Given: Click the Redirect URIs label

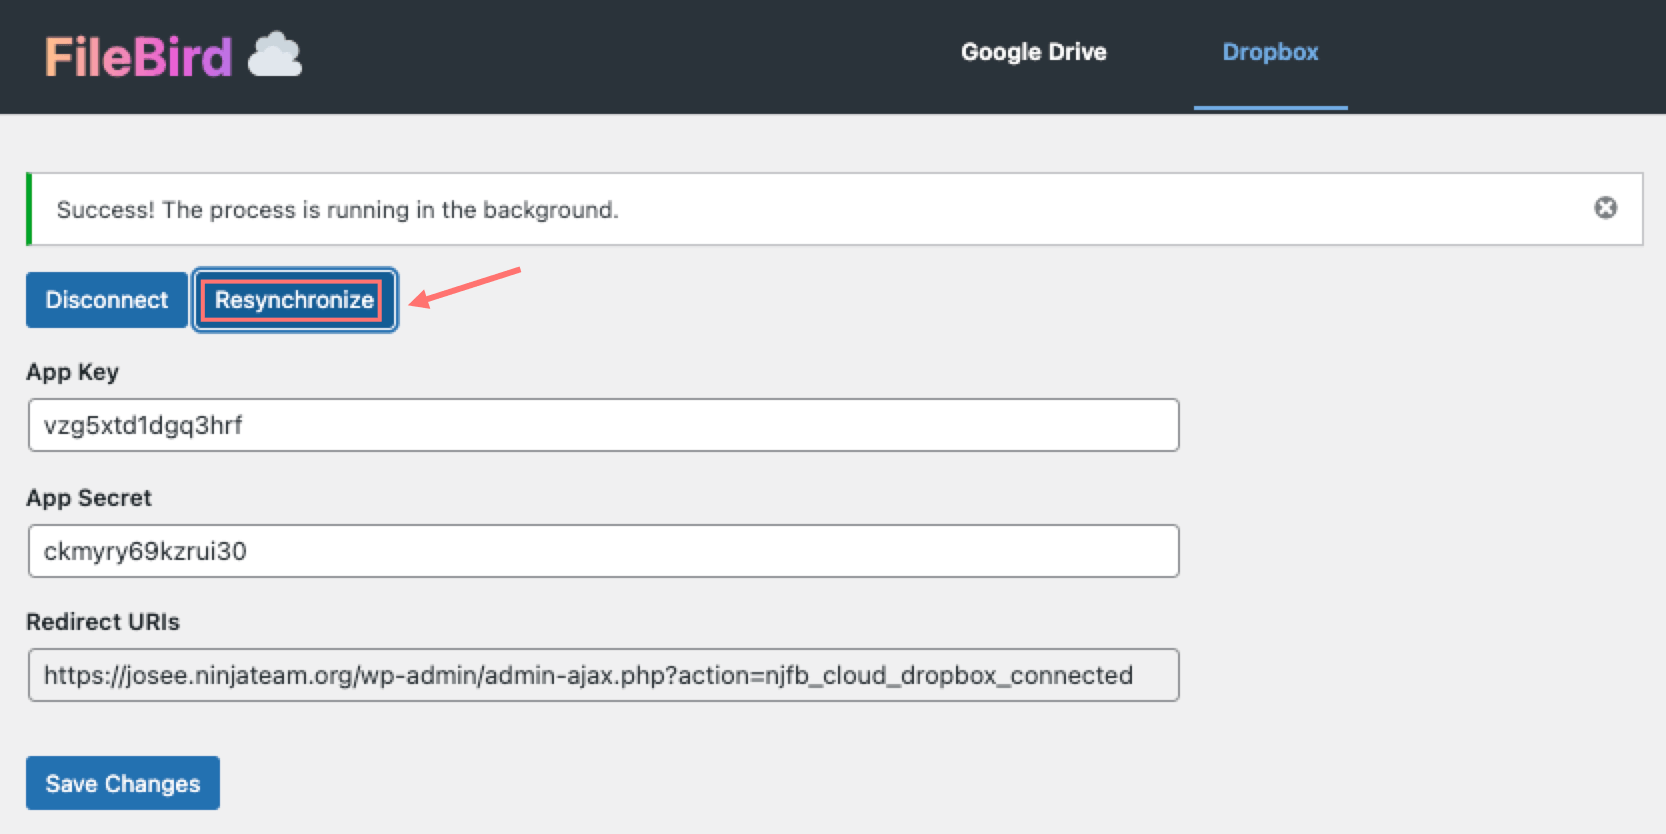Looking at the screenshot, I should point(103,622).
